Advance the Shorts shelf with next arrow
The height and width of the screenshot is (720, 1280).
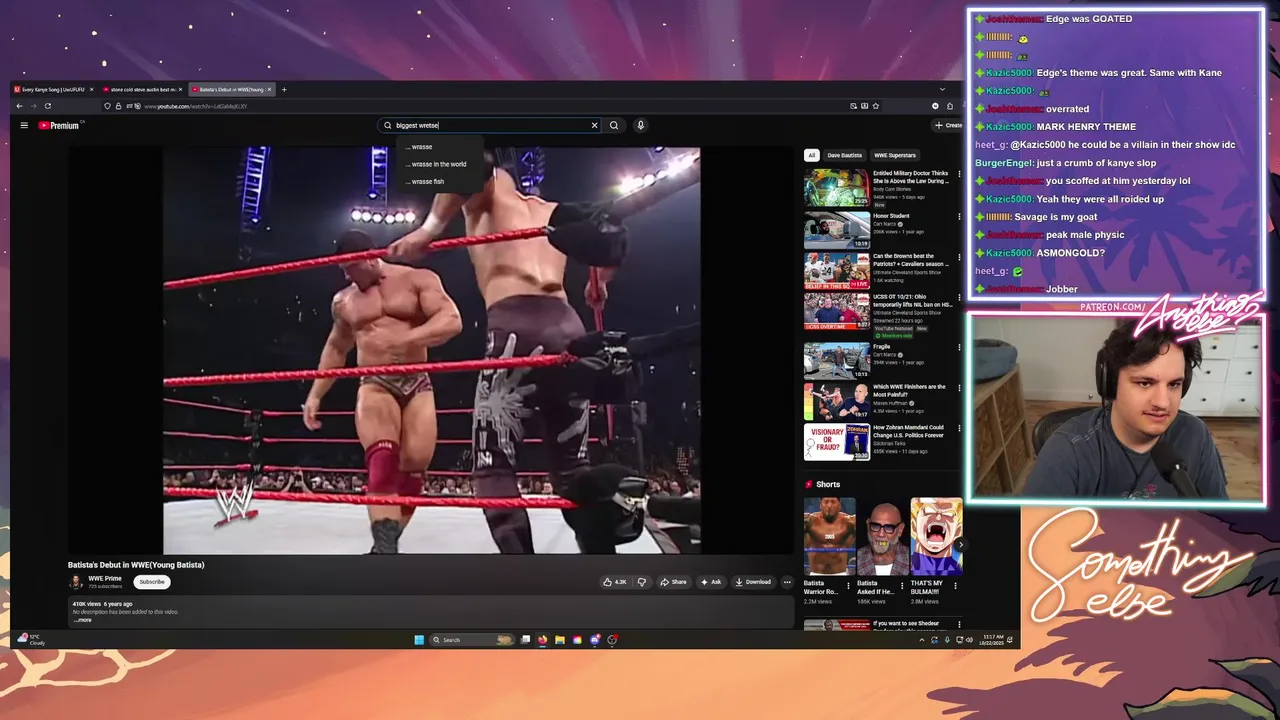[960, 545]
